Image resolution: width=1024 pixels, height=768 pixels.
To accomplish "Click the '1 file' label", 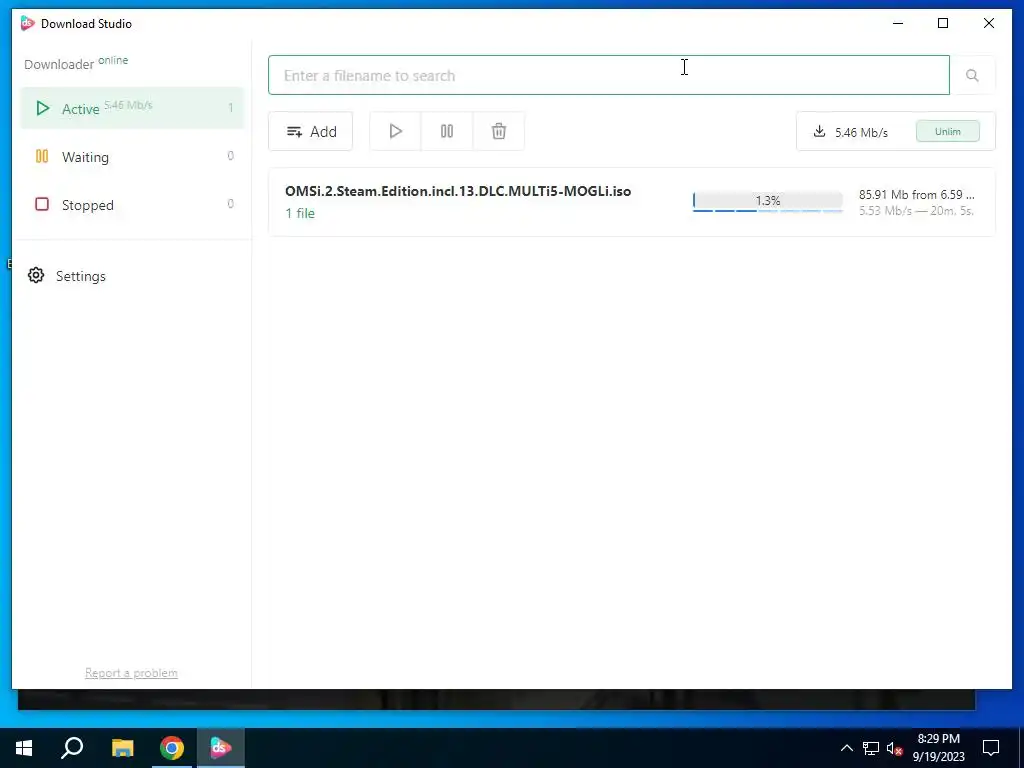I will (x=300, y=214).
